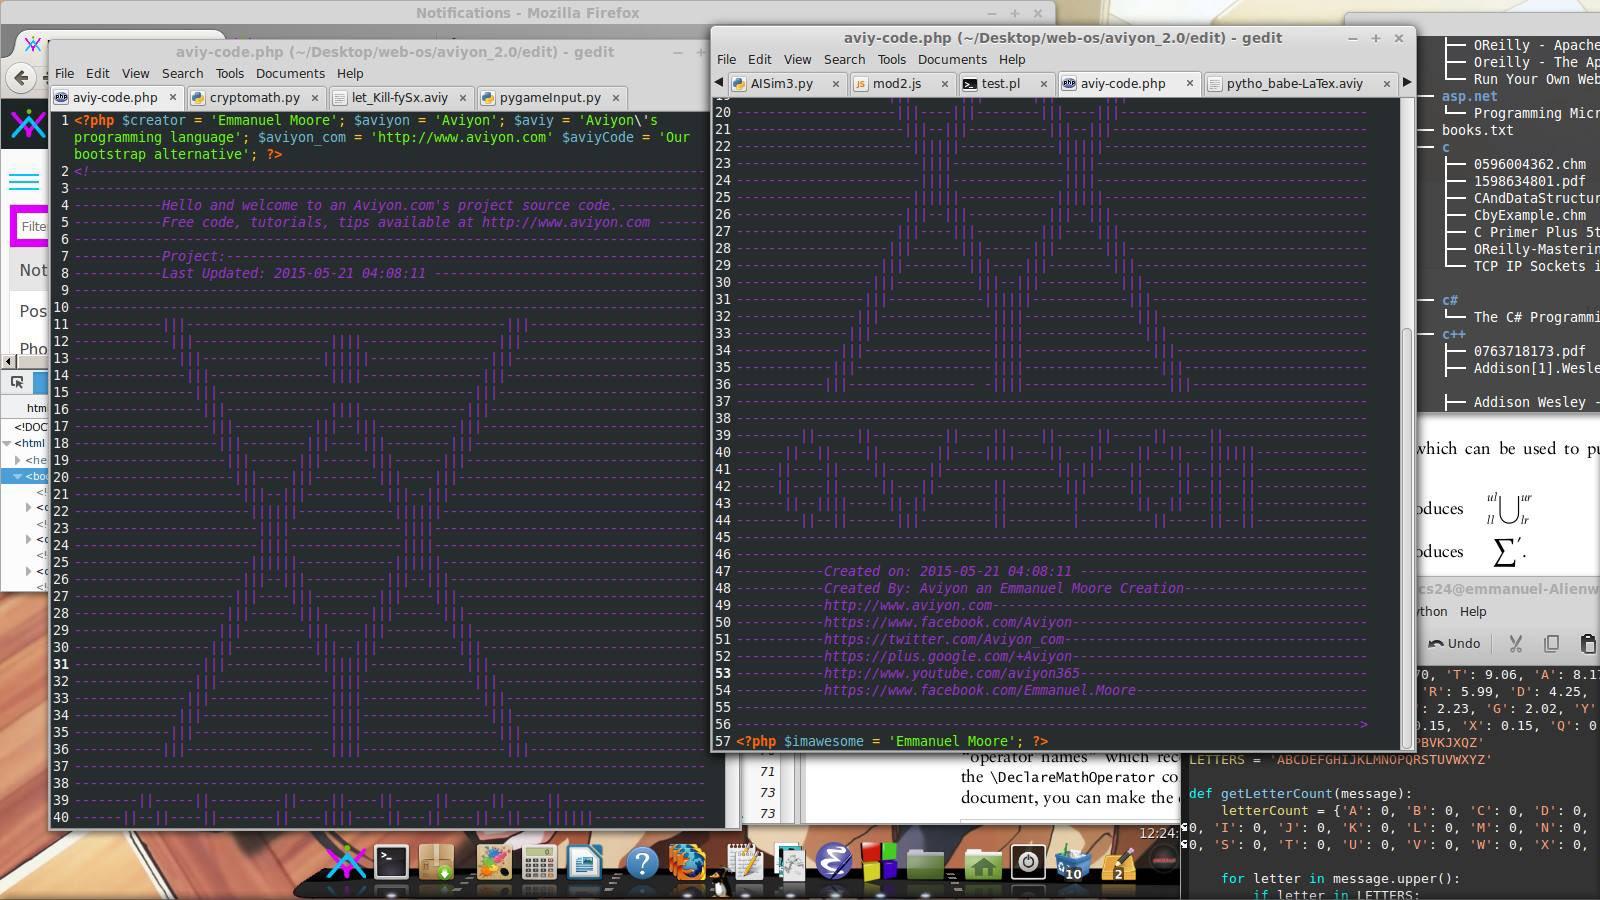Image resolution: width=1600 pixels, height=900 pixels.
Task: Open Search menu in front gedit window
Action: point(844,59)
